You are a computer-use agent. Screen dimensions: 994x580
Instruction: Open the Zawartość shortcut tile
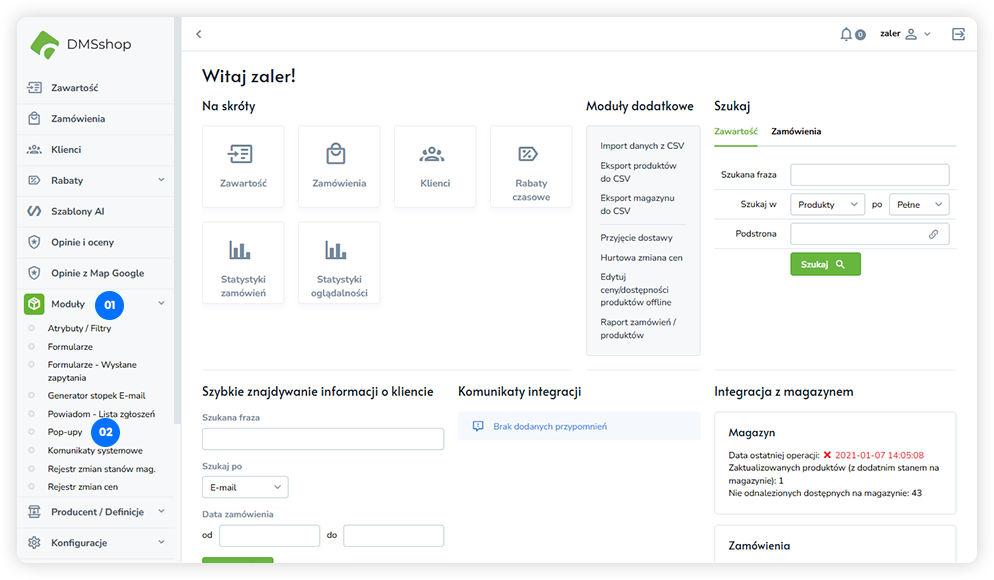243,166
